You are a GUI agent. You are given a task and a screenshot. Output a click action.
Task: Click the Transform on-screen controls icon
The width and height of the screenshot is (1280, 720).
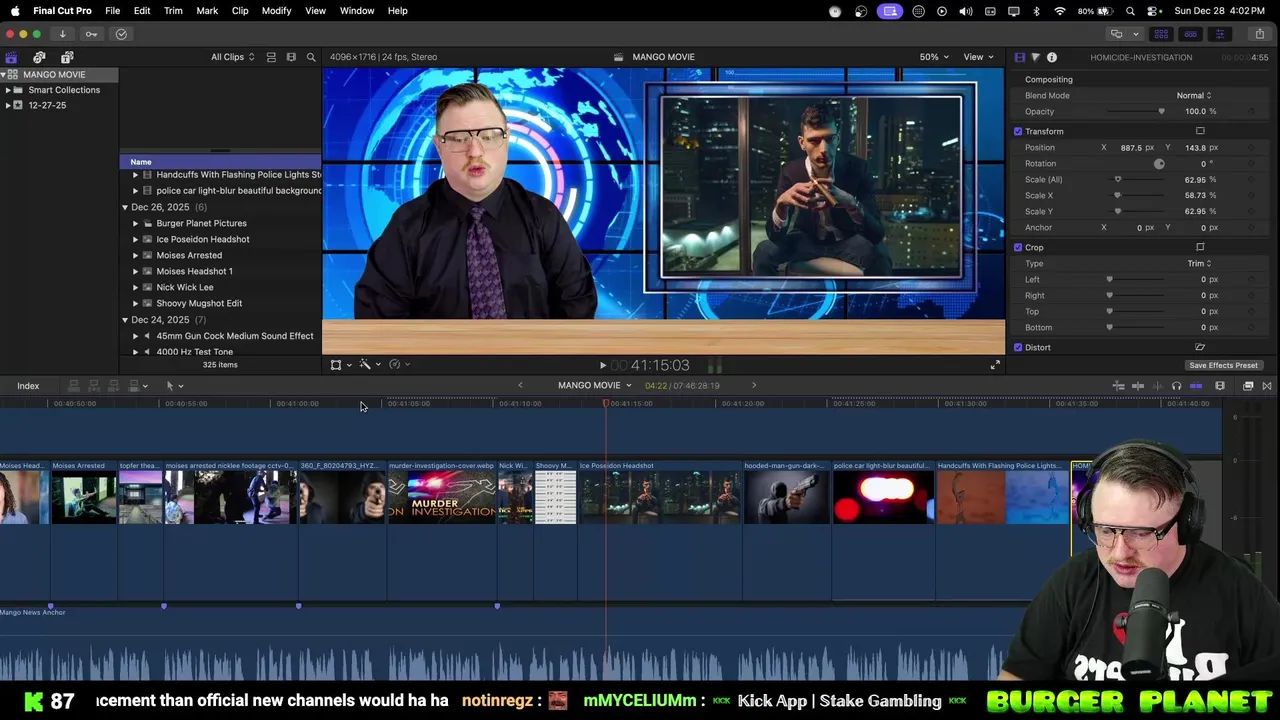[x=1200, y=131]
